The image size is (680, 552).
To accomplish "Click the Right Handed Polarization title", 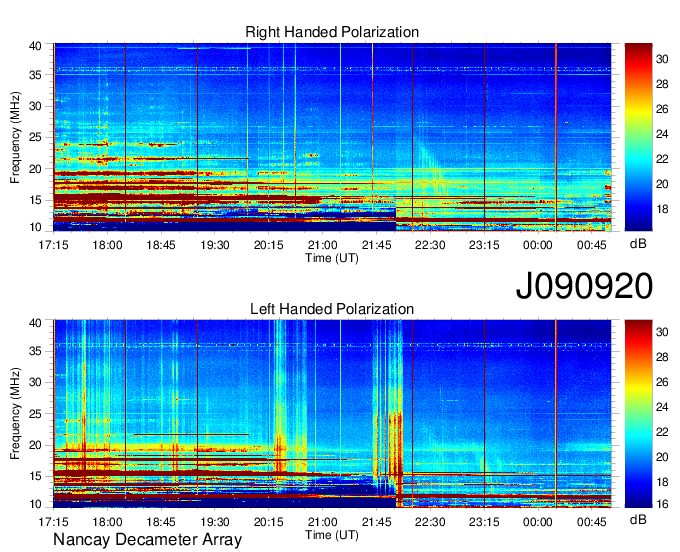I will pyautogui.click(x=332, y=32).
